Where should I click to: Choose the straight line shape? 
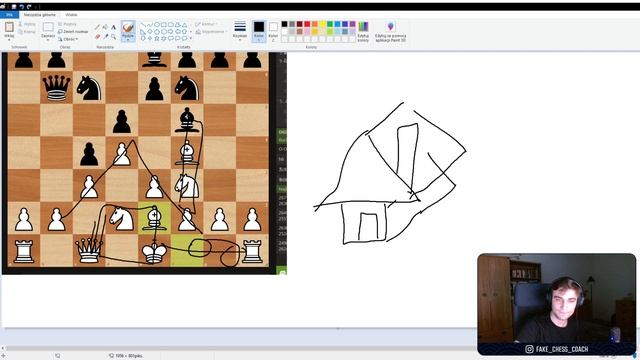[x=143, y=24]
